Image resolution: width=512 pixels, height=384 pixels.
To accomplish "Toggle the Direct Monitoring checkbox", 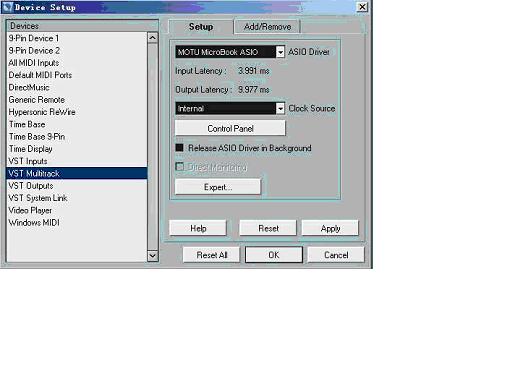I will (x=180, y=166).
